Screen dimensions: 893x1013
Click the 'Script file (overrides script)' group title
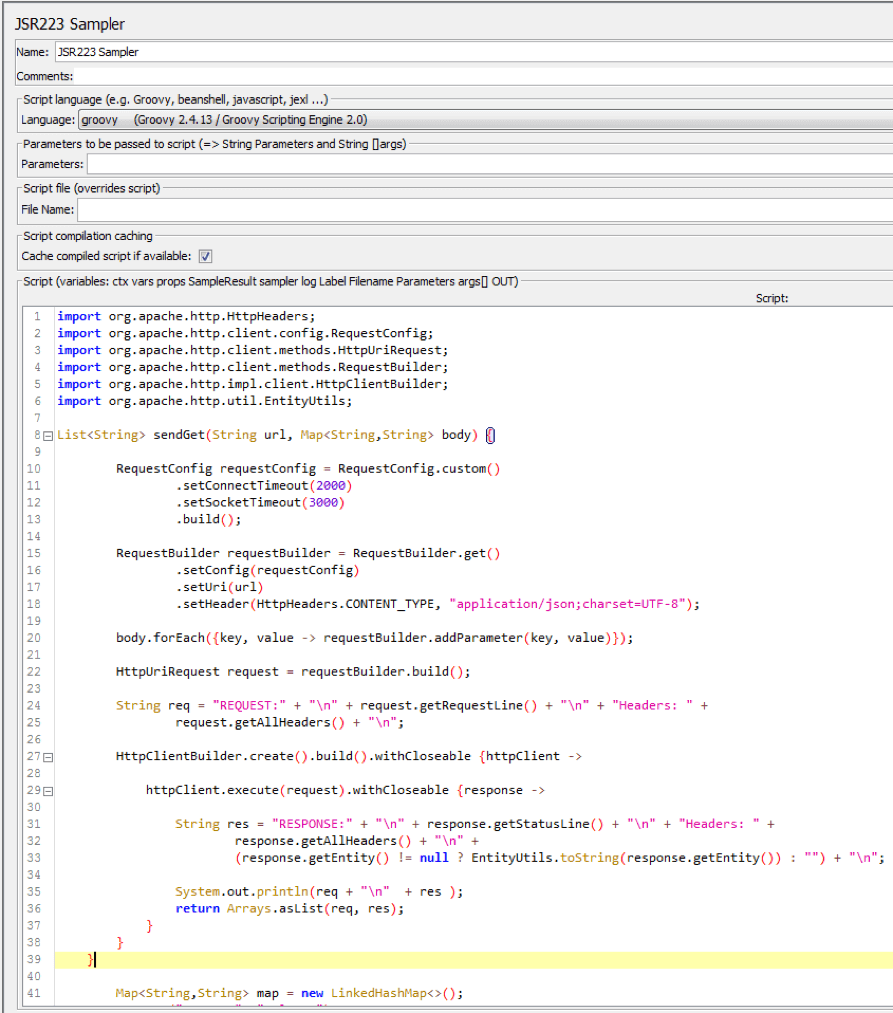91,188
